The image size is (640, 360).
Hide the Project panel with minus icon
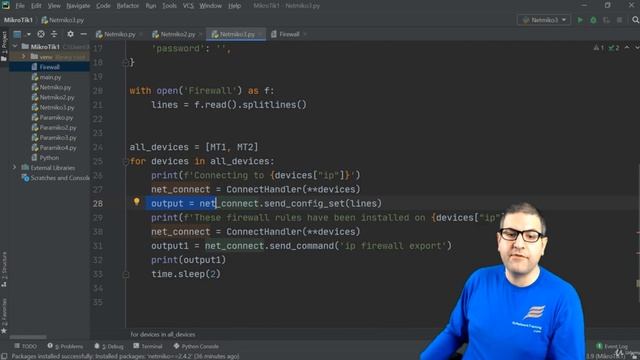84,34
